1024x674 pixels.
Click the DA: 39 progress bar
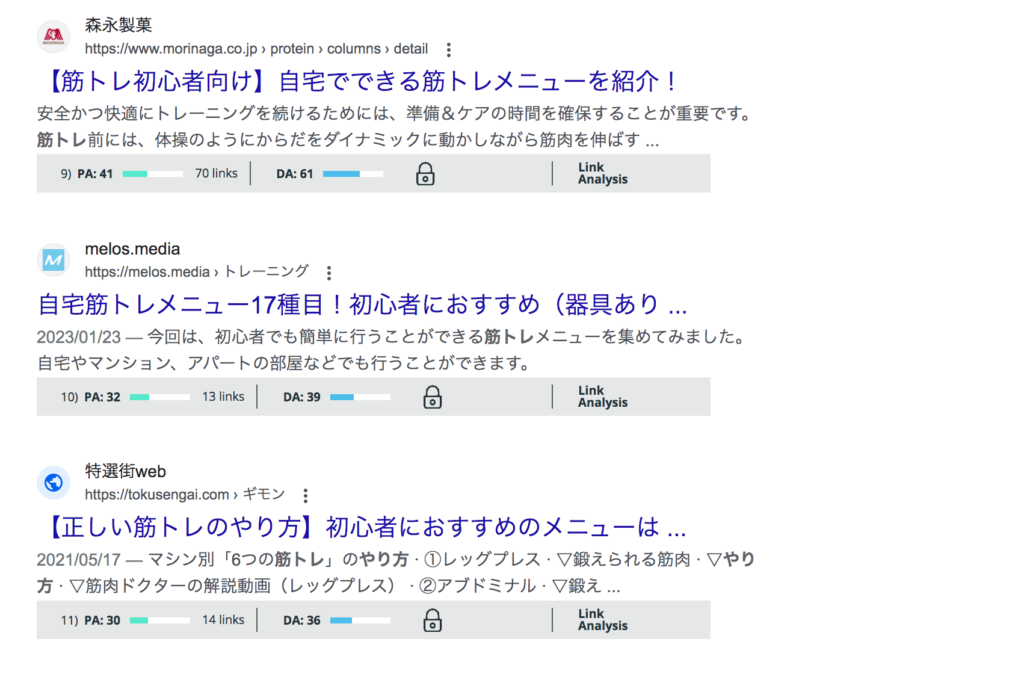[360, 397]
